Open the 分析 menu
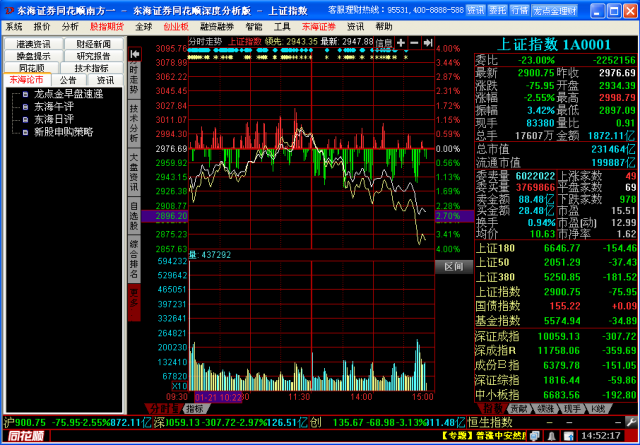This screenshot has height=445, width=640. click(x=70, y=27)
